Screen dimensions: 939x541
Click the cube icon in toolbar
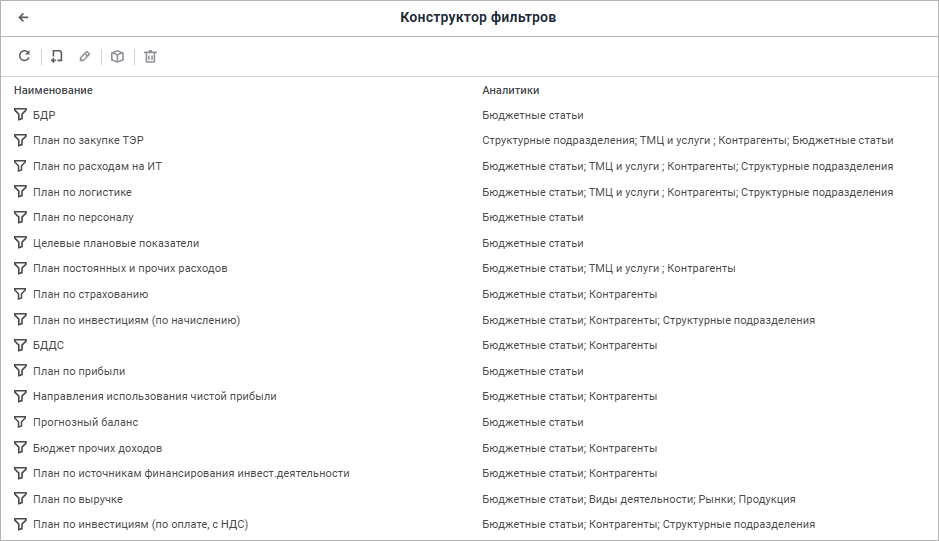point(117,56)
